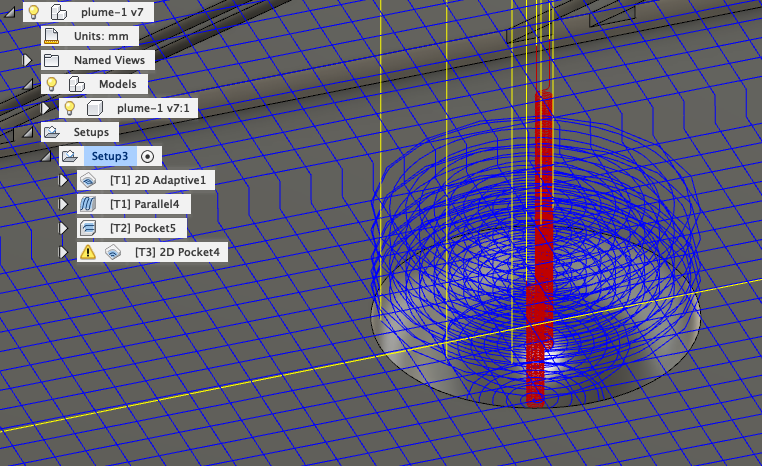Image resolution: width=762 pixels, height=466 pixels.
Task: Toggle the Setup3 active radio indicator
Action: 147,156
